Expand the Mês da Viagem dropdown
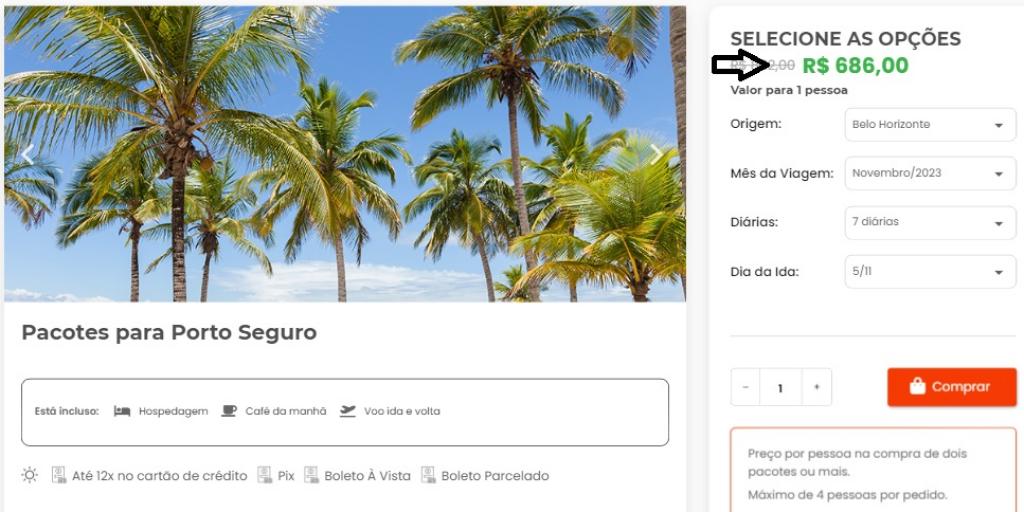This screenshot has height=512, width=1024. (930, 174)
